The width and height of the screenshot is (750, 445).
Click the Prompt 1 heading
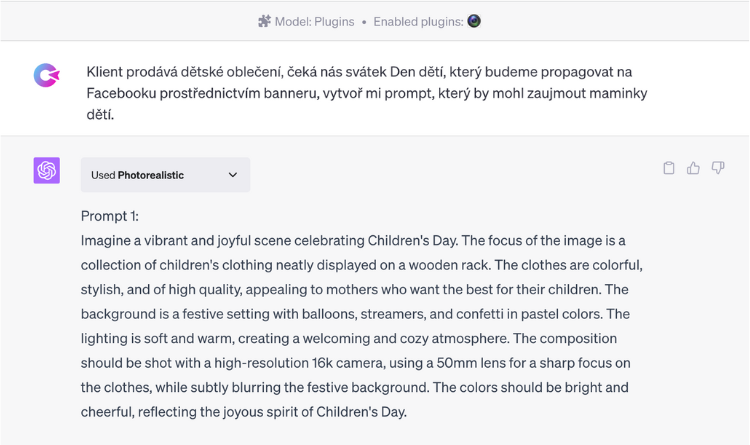tap(110, 216)
